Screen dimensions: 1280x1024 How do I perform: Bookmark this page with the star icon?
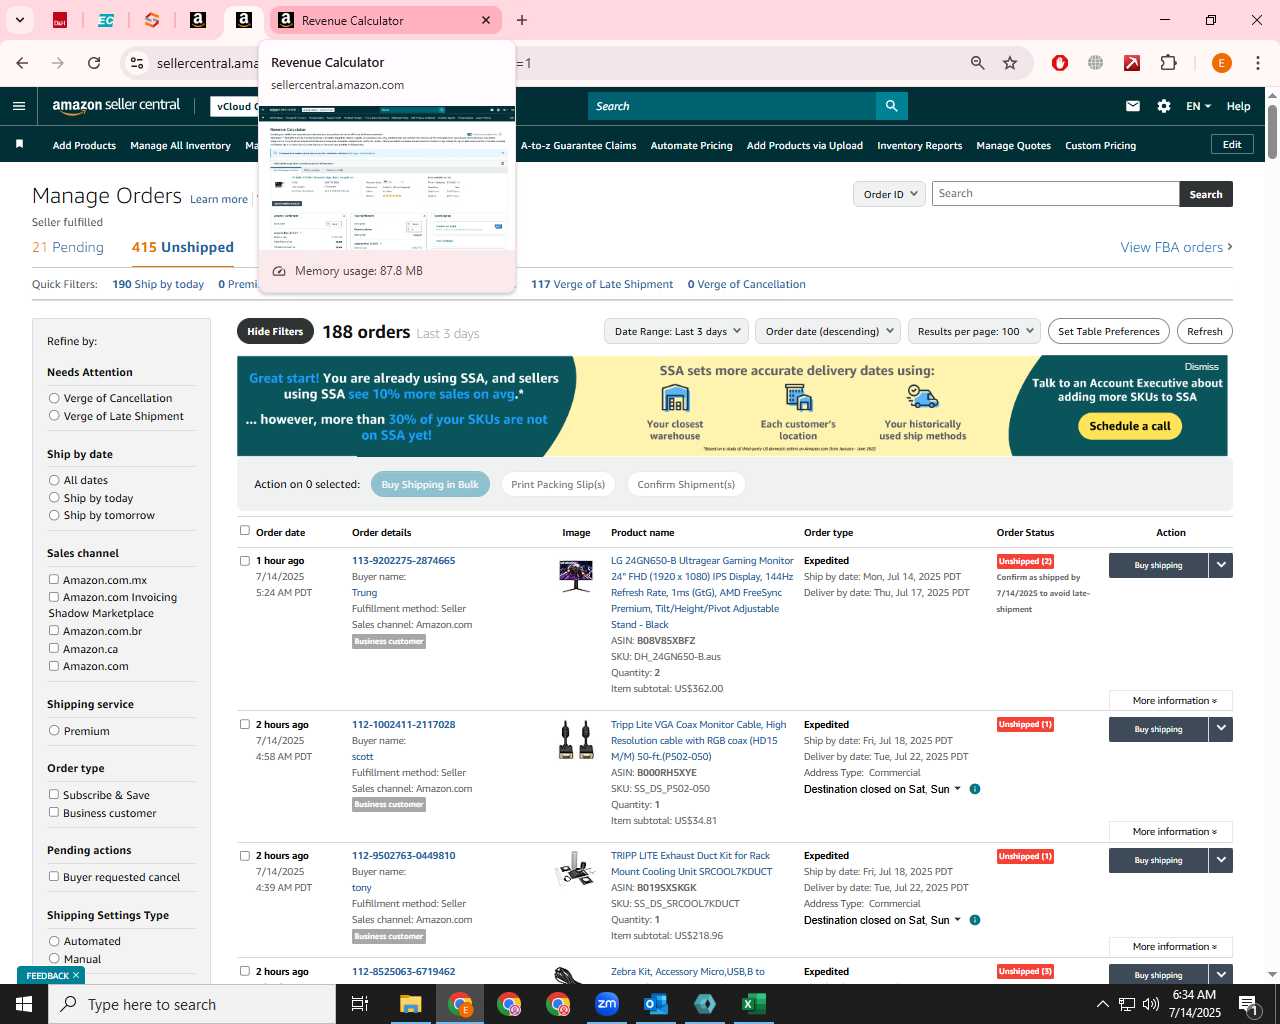(x=1010, y=63)
